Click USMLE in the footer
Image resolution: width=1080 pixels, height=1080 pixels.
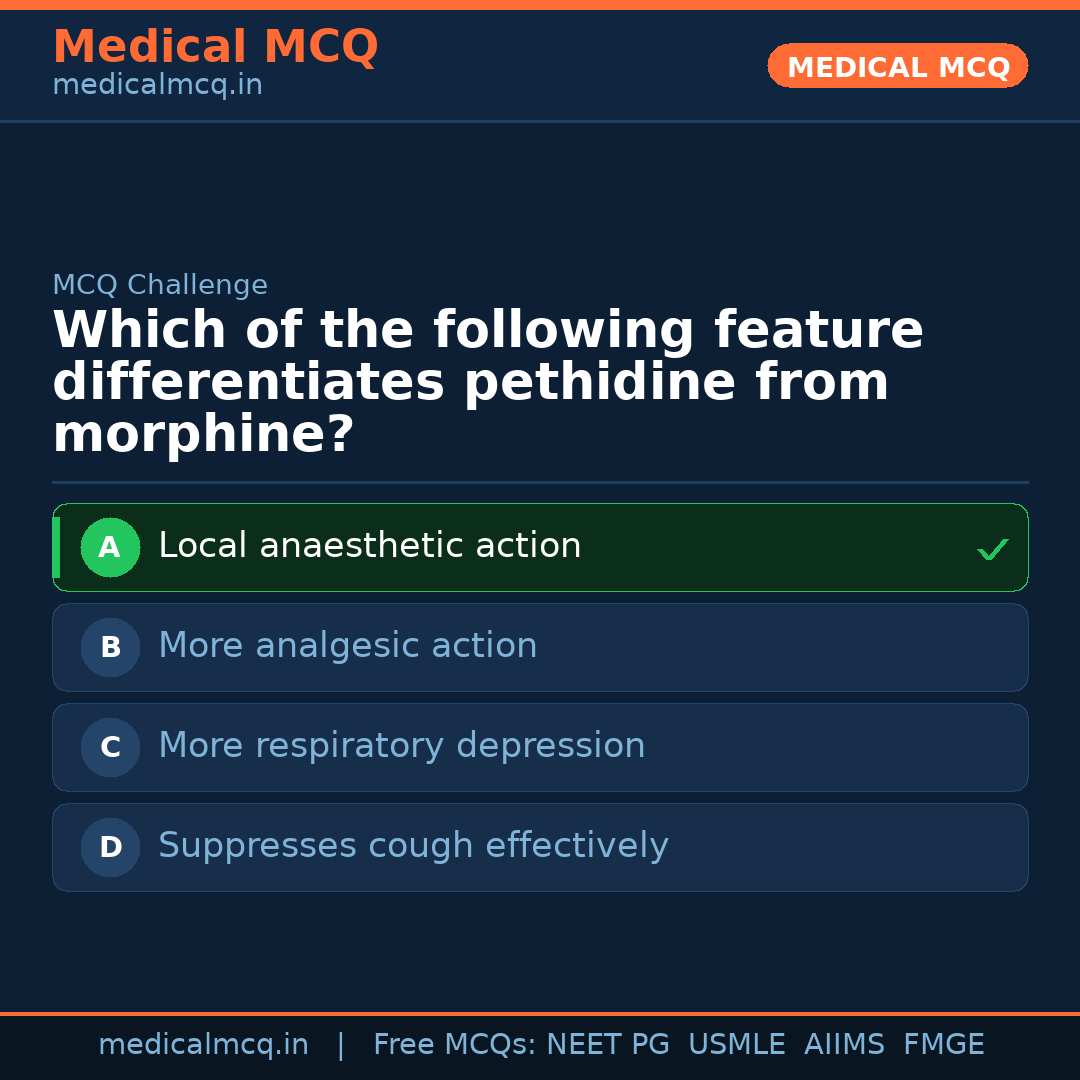coord(736,1045)
